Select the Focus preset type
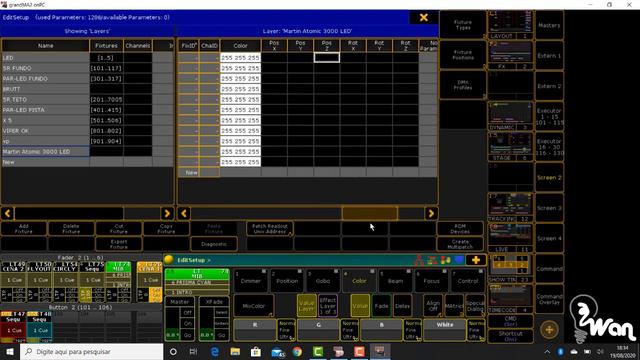 pyautogui.click(x=431, y=281)
